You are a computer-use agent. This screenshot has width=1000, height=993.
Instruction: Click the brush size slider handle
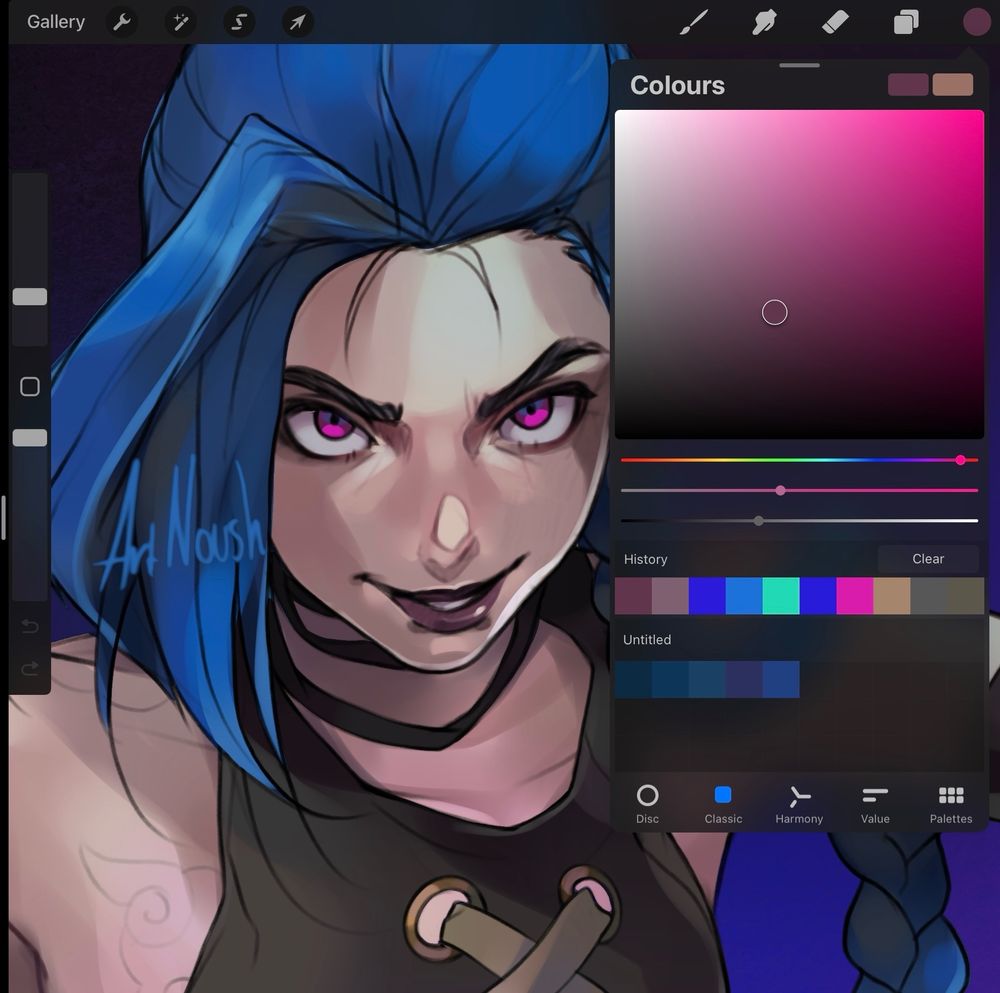pyautogui.click(x=30, y=297)
